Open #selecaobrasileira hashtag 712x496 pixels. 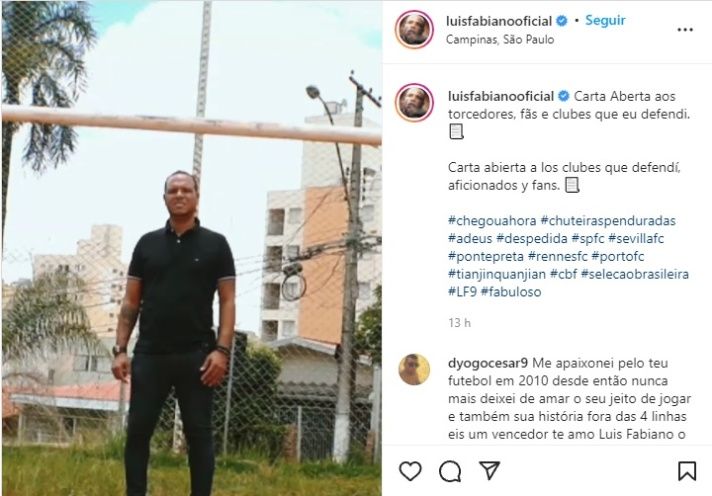635,274
